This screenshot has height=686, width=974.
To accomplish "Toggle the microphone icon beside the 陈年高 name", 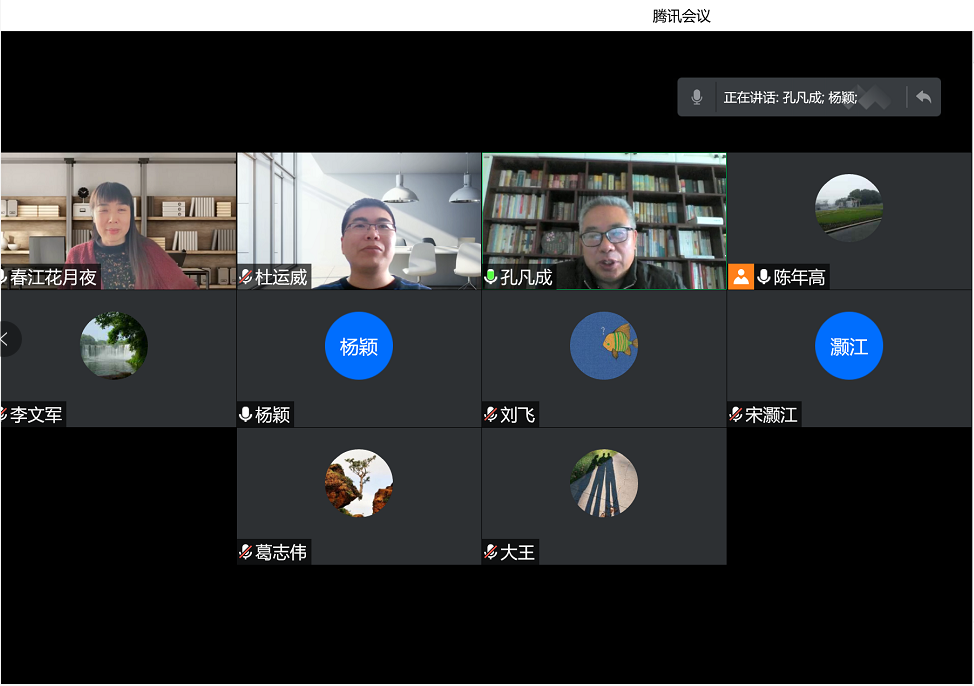I will coord(764,277).
